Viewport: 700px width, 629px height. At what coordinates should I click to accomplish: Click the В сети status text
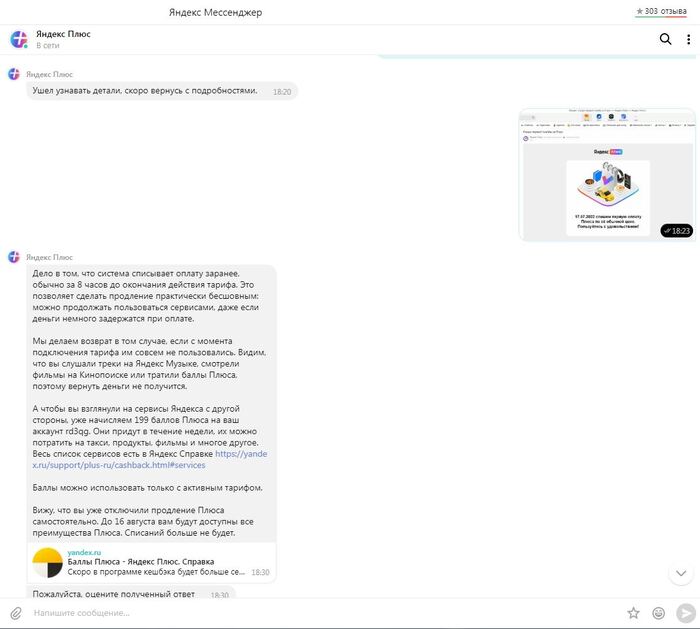click(48, 46)
